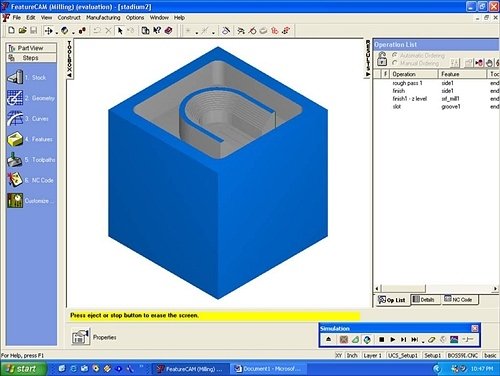Screen dimensions: 500x376
Task: Single-step the simulation
Action: pos(403,339)
